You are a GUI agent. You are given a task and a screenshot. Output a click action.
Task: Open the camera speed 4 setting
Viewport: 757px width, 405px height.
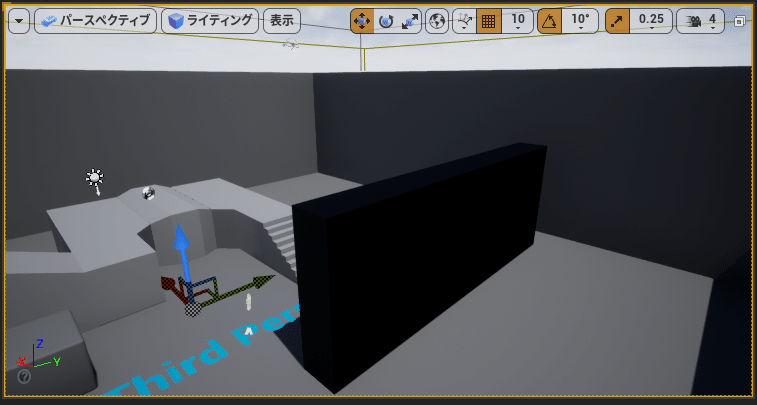click(701, 21)
